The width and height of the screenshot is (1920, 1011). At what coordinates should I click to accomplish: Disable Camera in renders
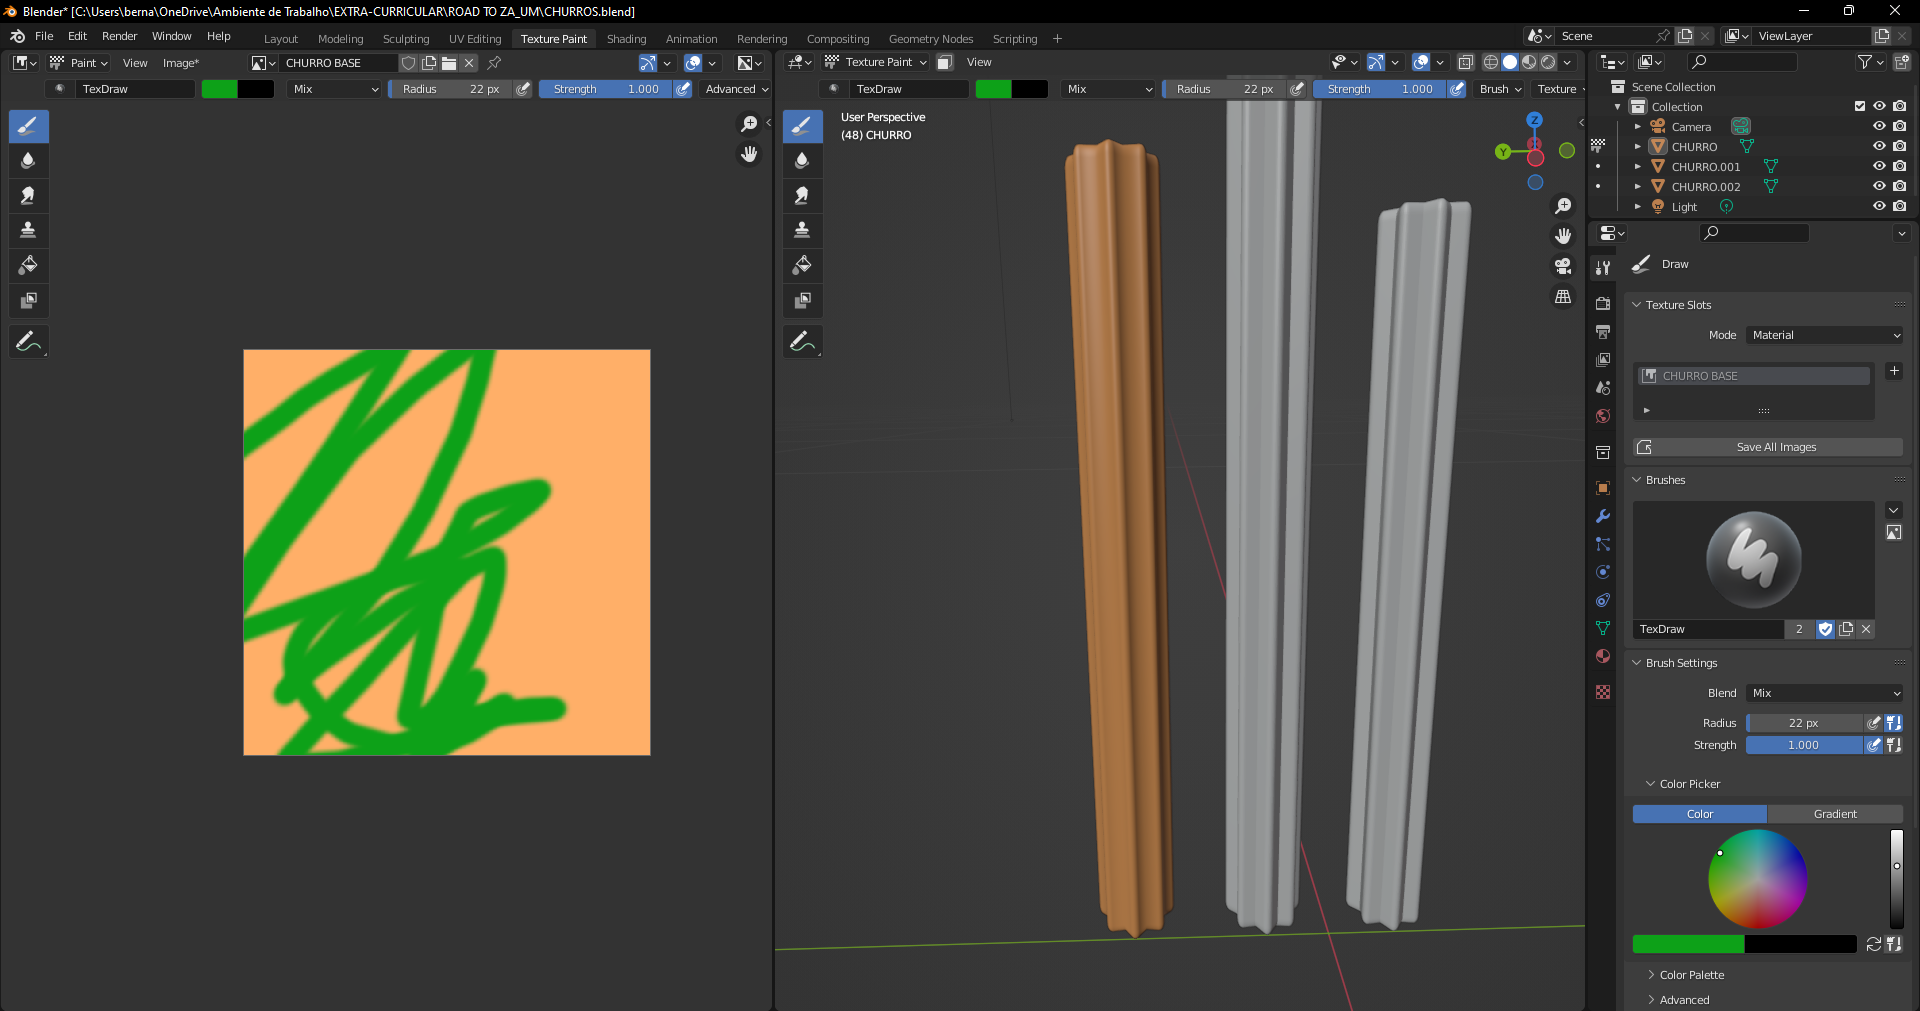(x=1899, y=126)
